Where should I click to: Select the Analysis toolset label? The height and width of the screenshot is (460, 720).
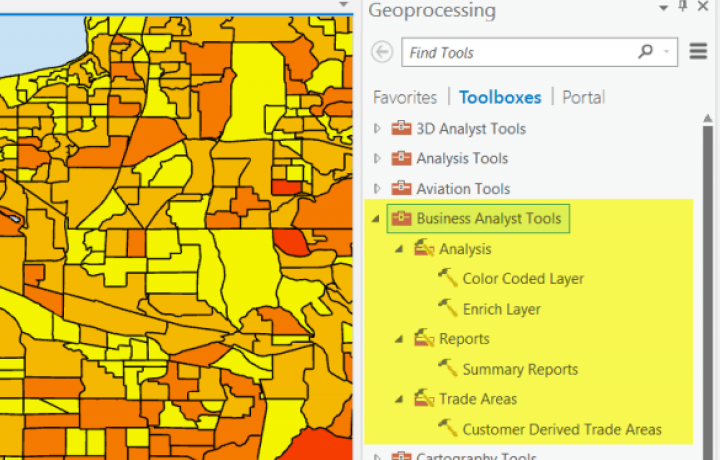465,249
